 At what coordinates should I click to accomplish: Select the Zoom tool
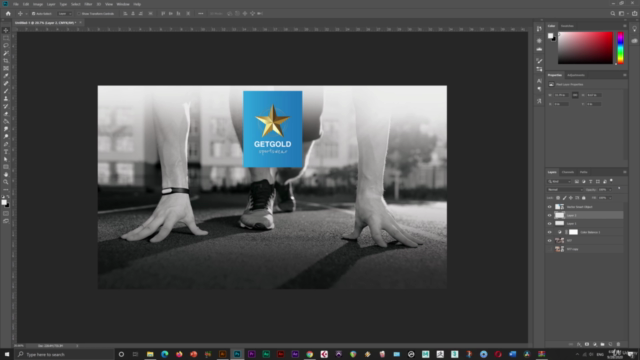(x=6, y=182)
